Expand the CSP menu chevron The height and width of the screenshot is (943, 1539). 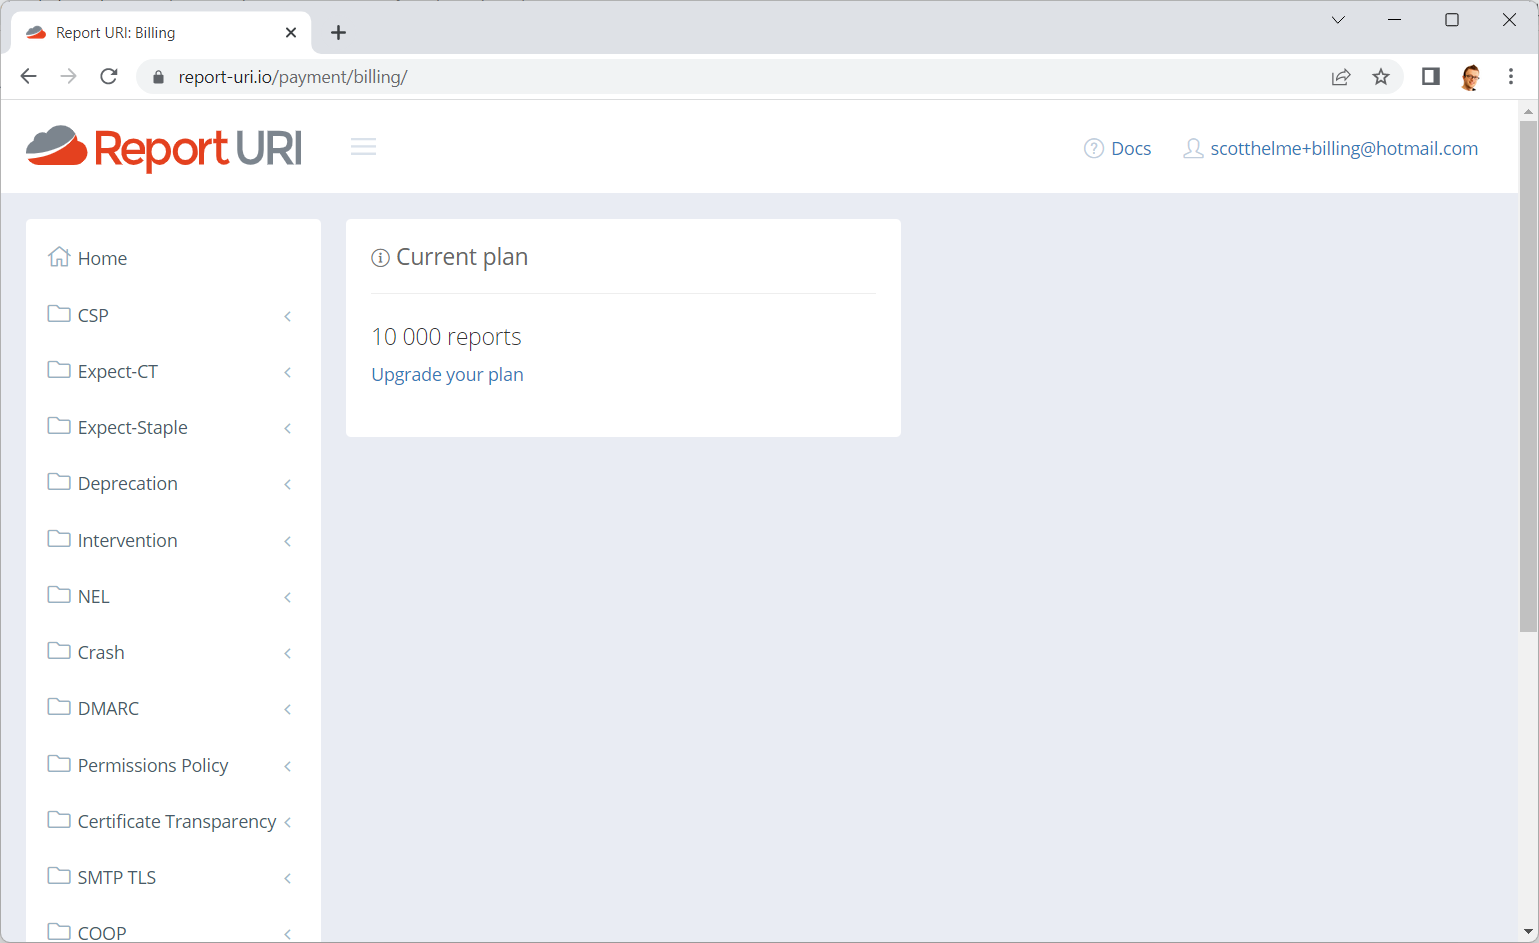(288, 316)
